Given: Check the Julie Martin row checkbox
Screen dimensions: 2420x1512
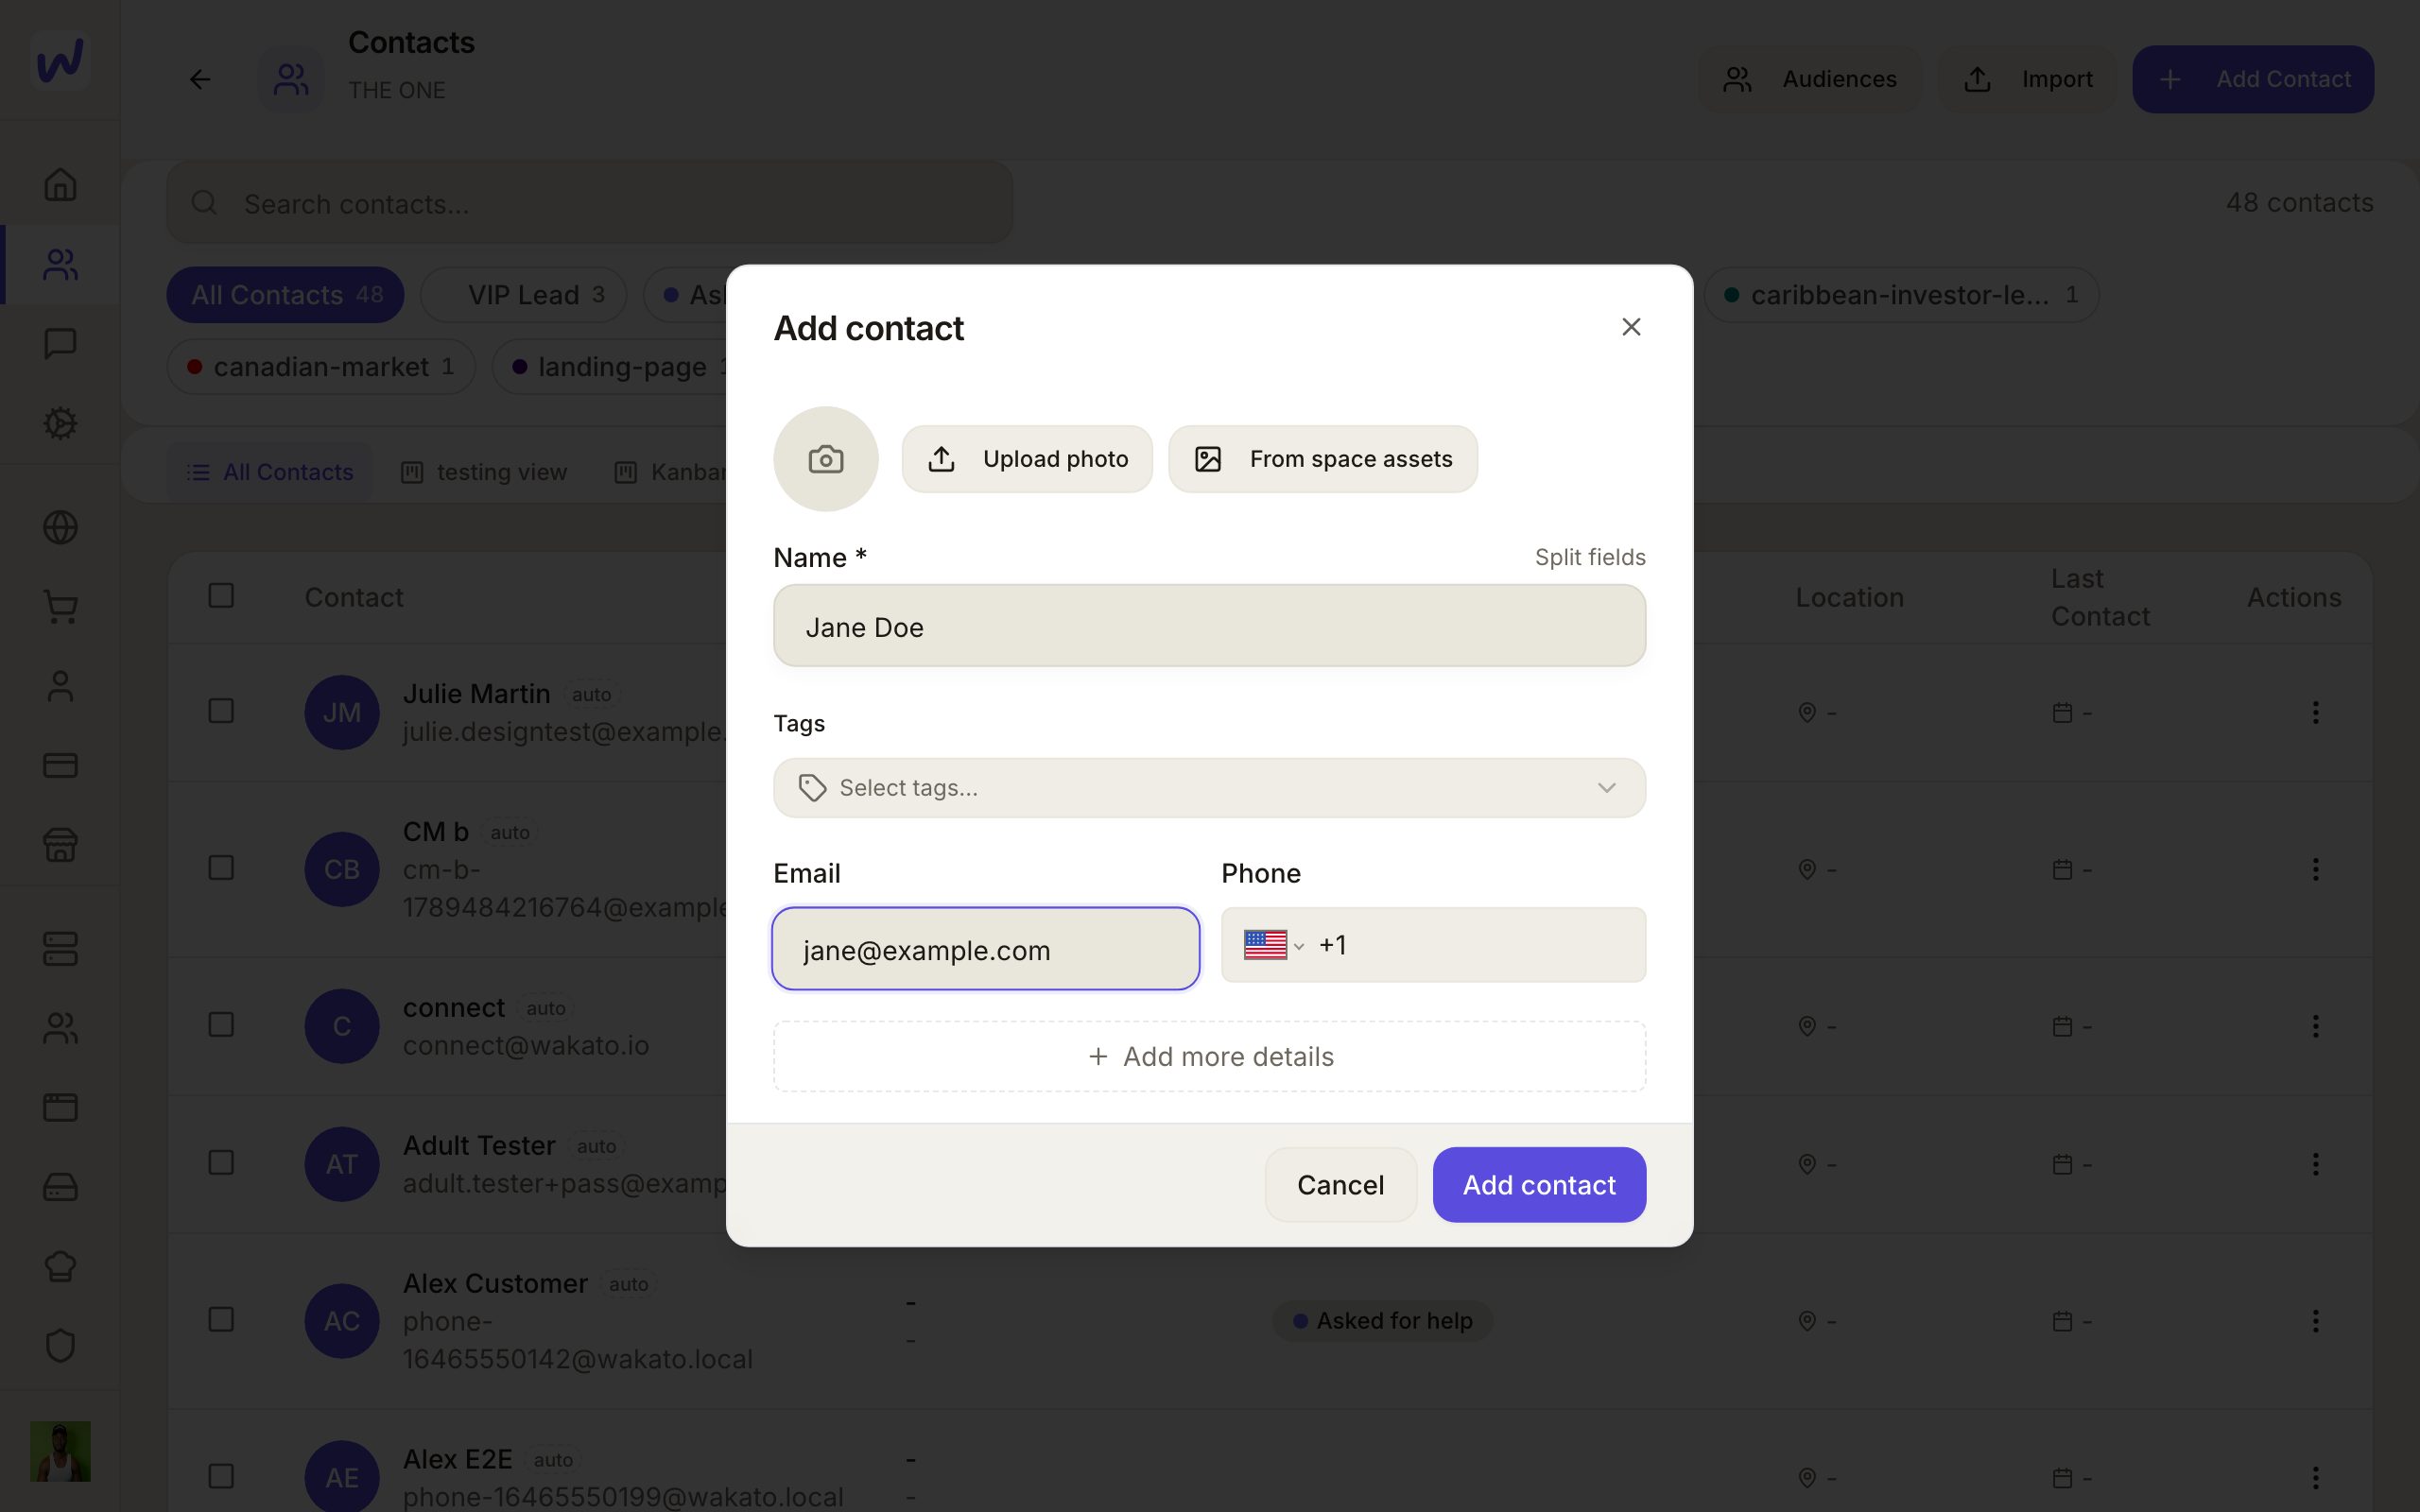Looking at the screenshot, I should [x=221, y=711].
